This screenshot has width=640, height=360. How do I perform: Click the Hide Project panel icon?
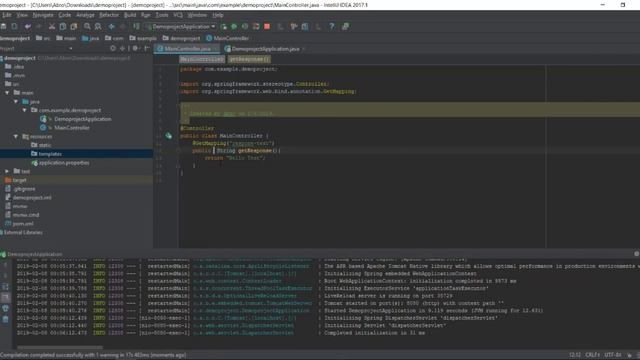pos(147,49)
